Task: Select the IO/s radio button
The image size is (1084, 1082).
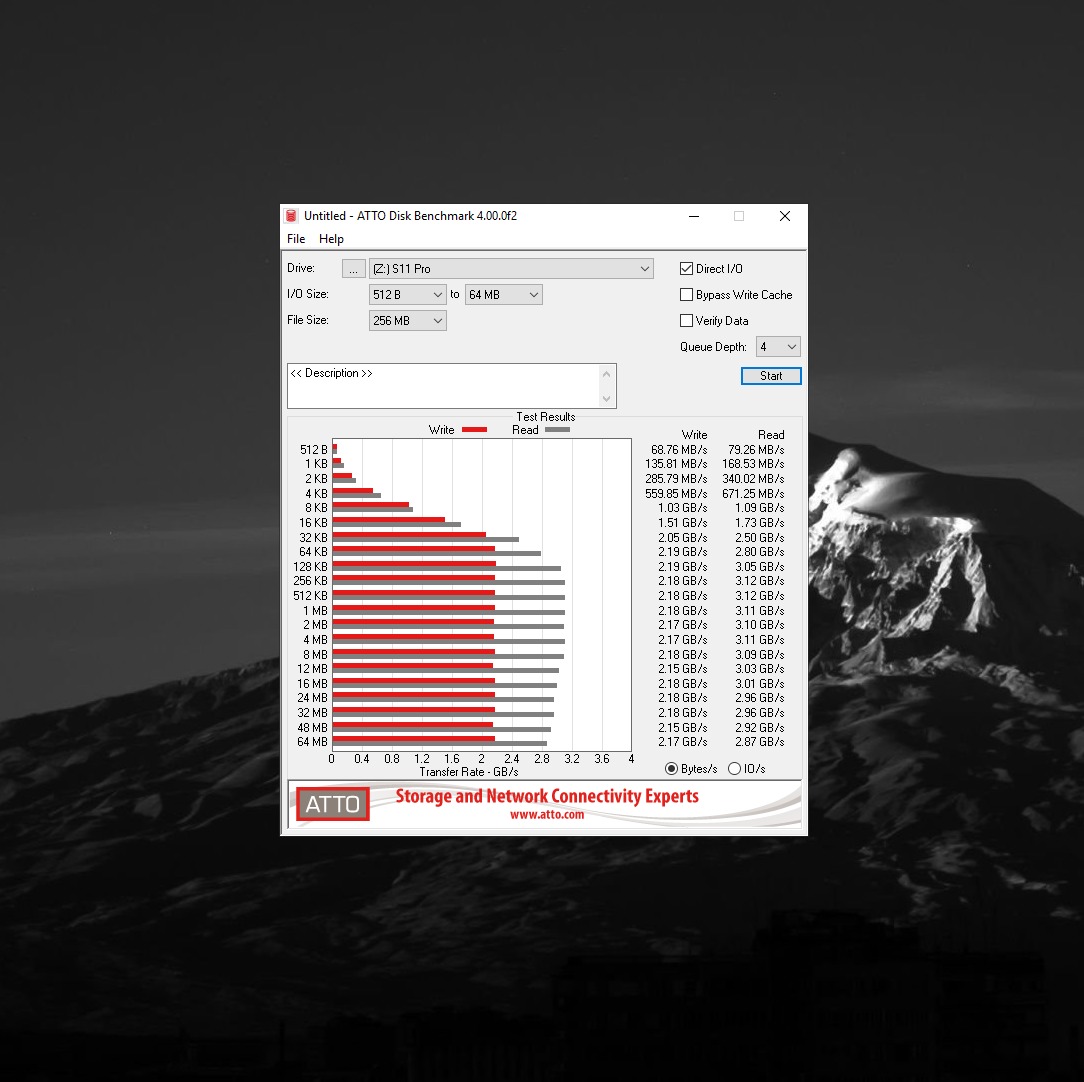Action: coord(734,769)
